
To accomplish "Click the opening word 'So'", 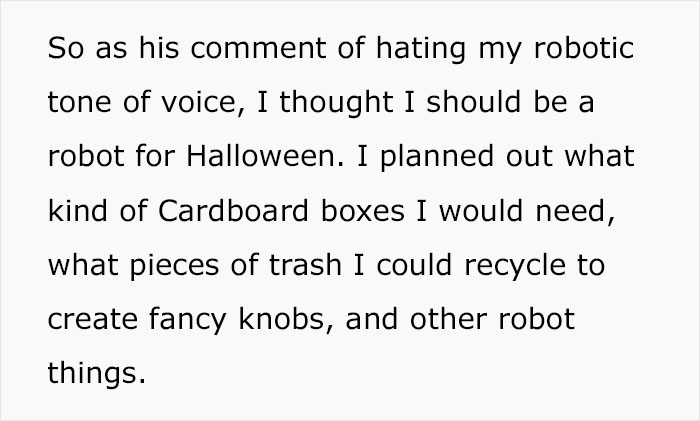I will coord(66,47).
